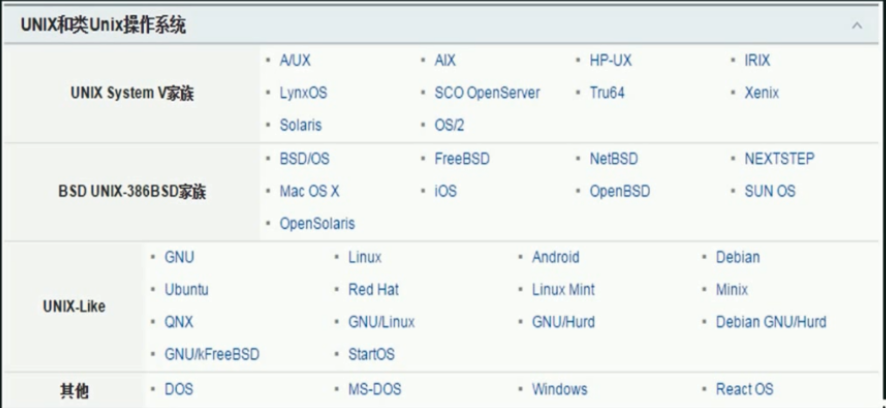Viewport: 886px width, 408px height.
Task: Open the A/UX link
Action: point(295,60)
